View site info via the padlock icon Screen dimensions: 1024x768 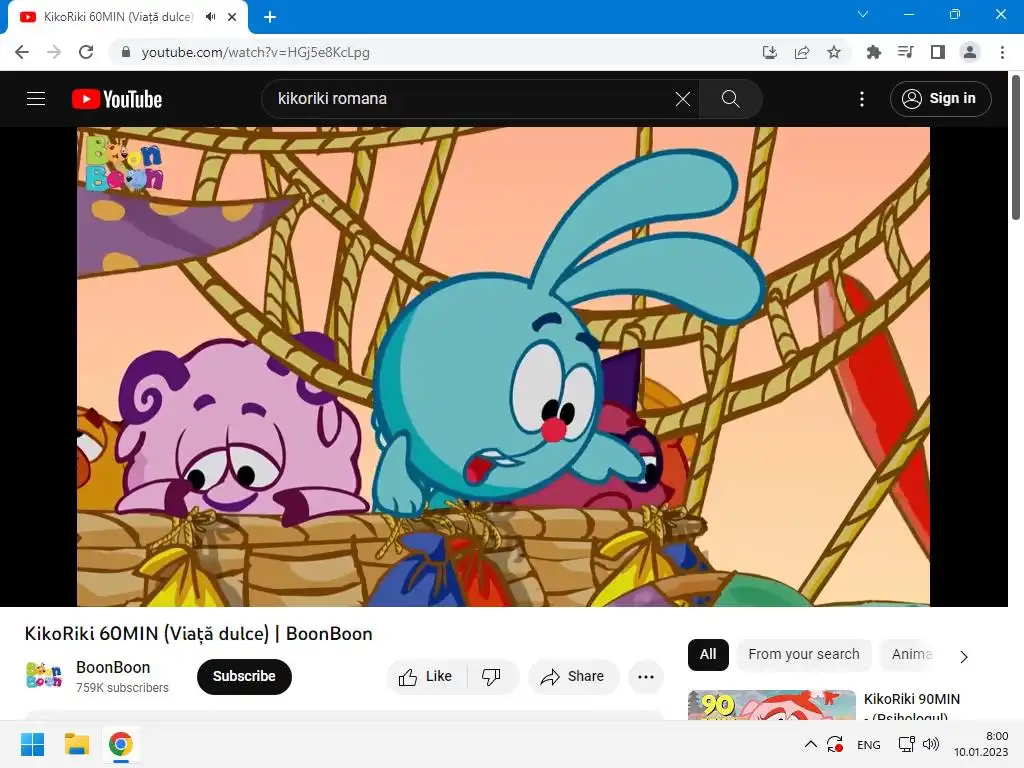(x=126, y=52)
